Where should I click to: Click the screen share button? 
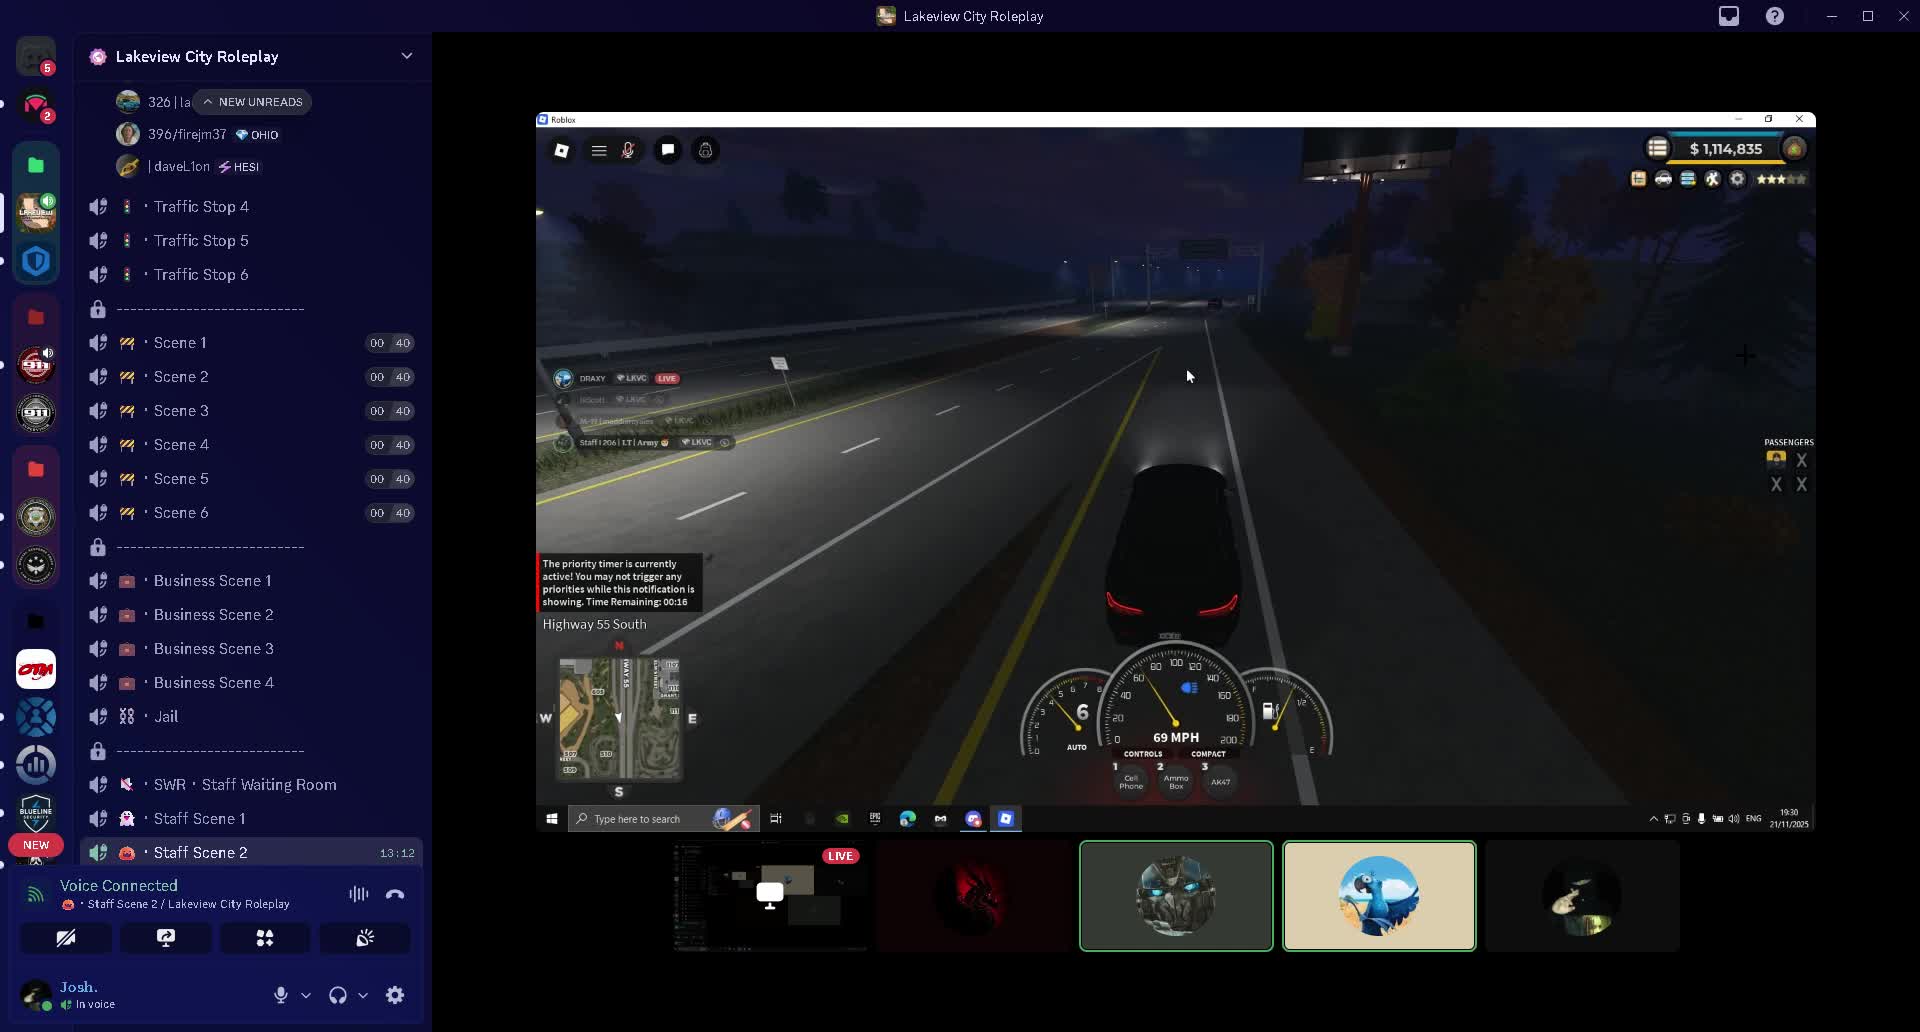[x=166, y=938]
